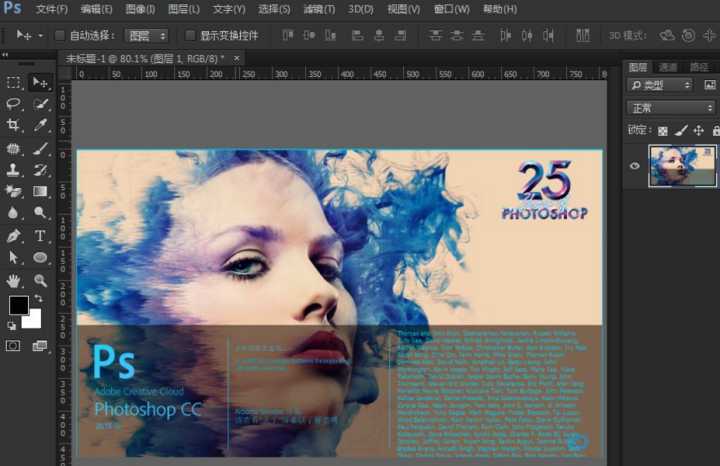Click align left edges in options bar
The width and height of the screenshot is (720, 466).
pyautogui.click(x=357, y=35)
